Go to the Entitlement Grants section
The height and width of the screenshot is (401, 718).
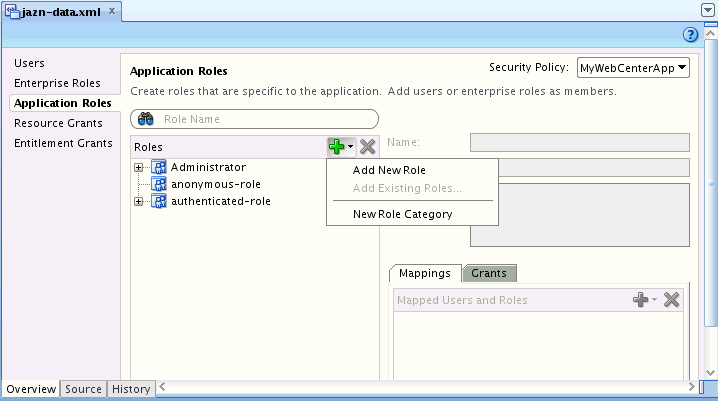click(x=63, y=143)
